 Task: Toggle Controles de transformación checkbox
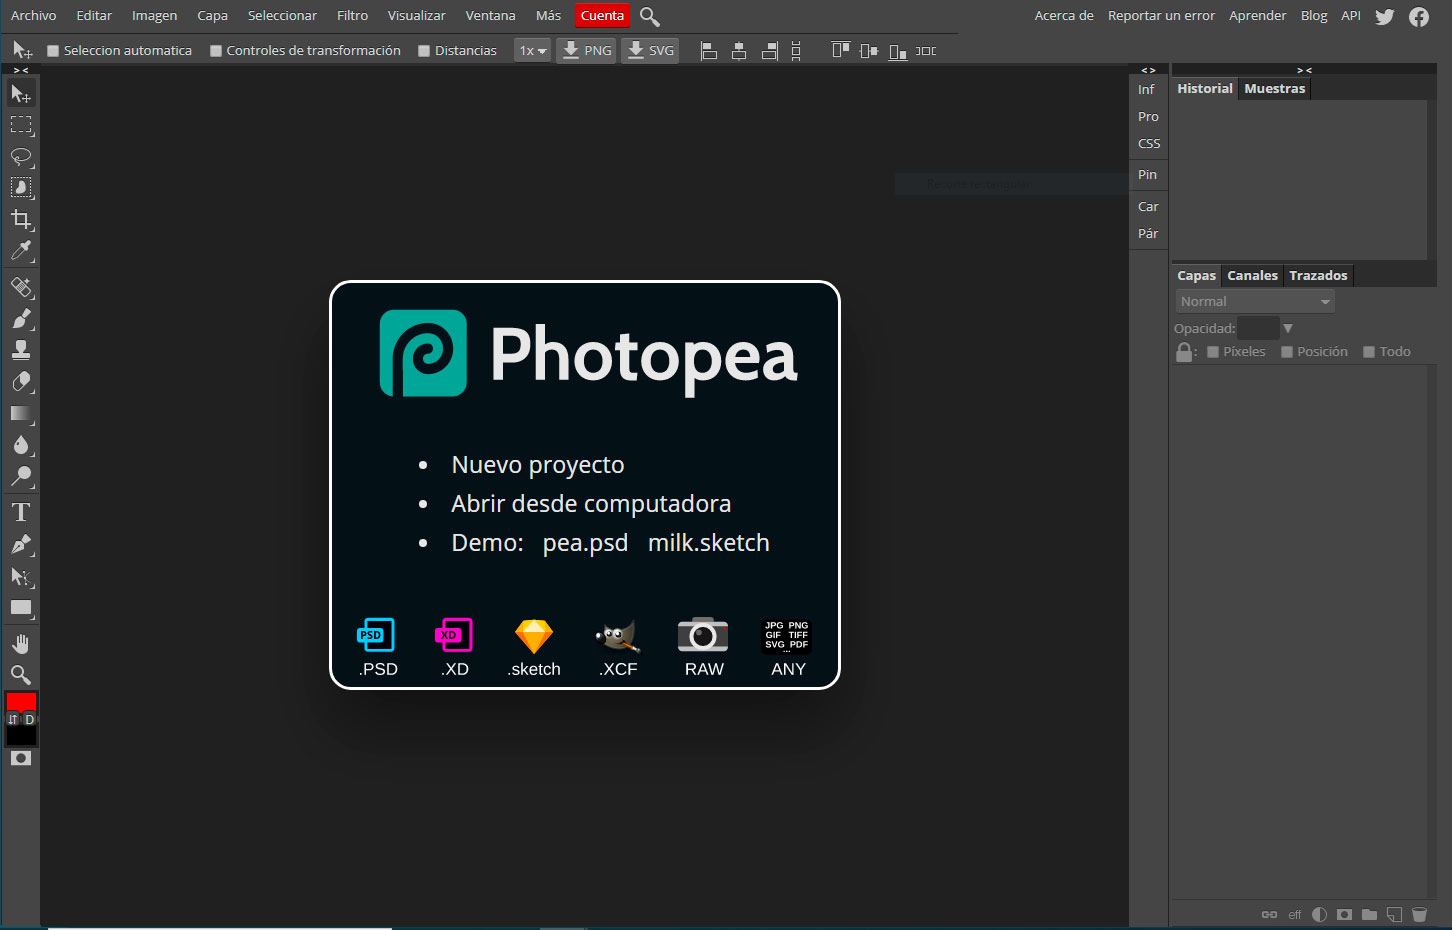[216, 51]
